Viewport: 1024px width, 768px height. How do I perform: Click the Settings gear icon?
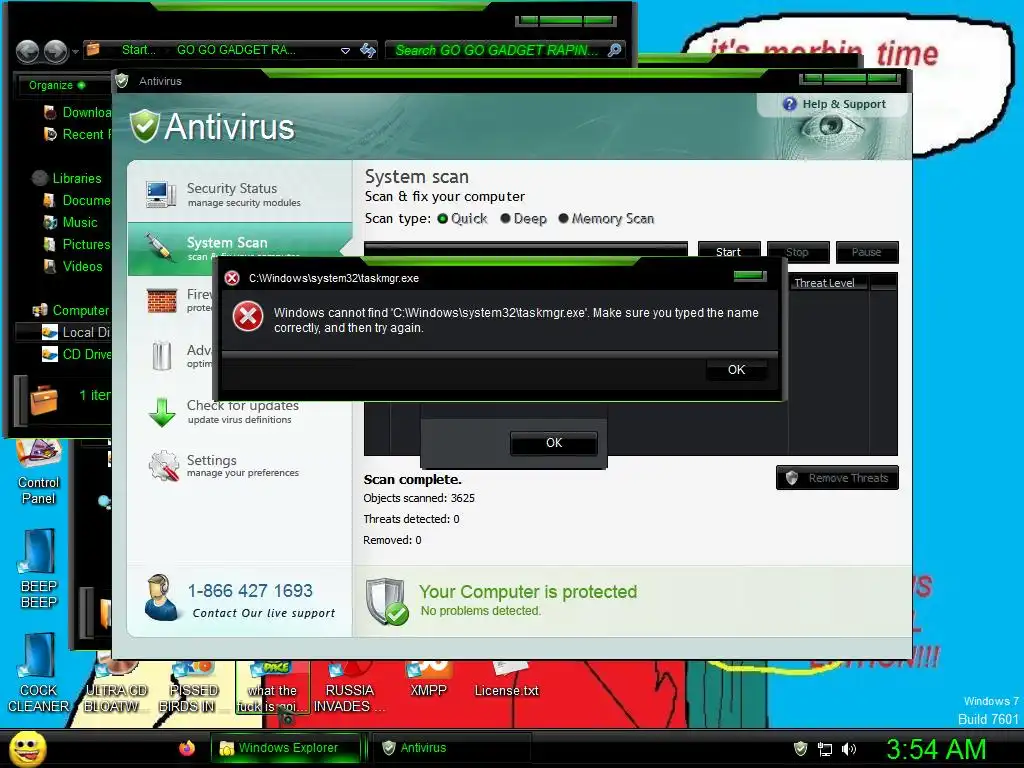coord(163,466)
